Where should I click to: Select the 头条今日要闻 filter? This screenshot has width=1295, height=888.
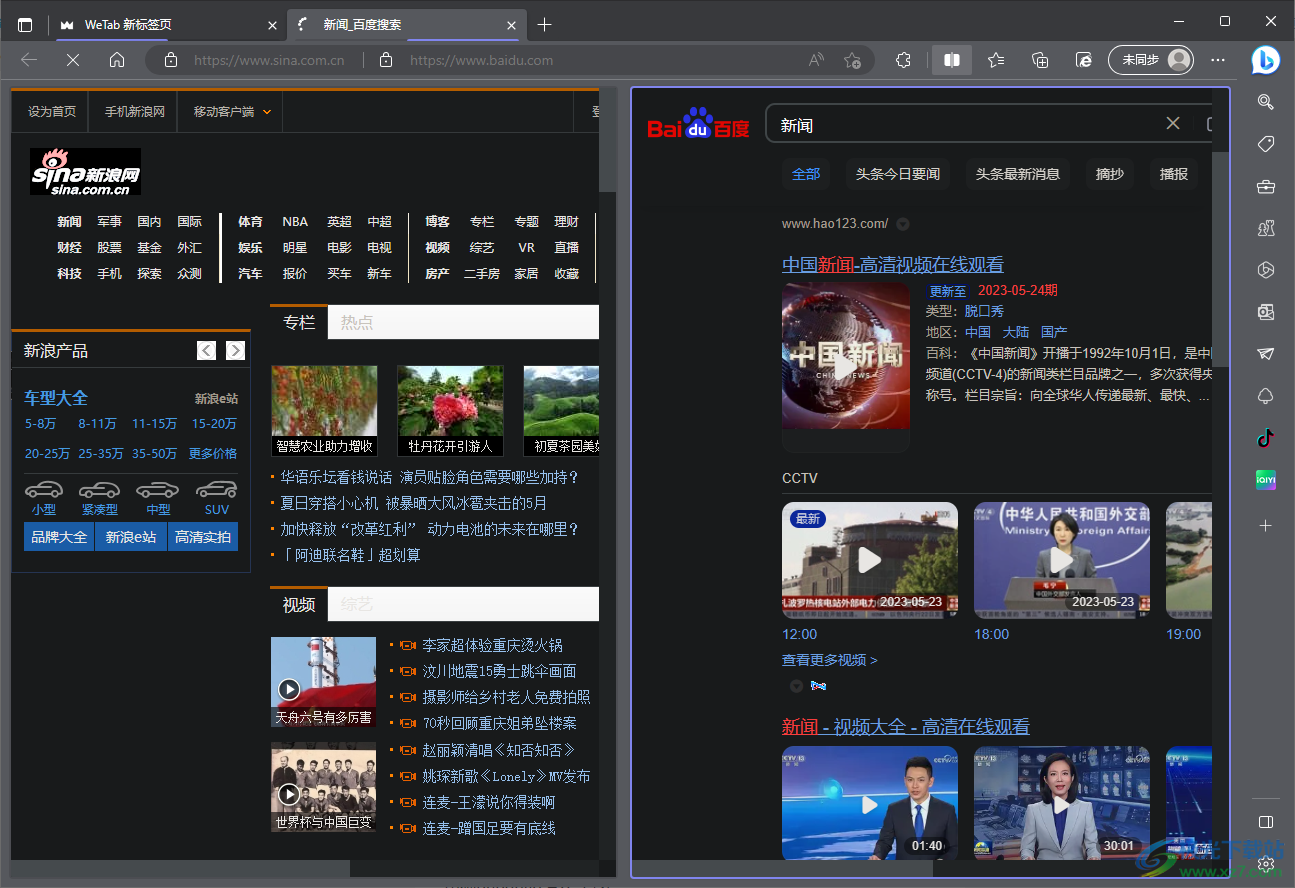[898, 174]
